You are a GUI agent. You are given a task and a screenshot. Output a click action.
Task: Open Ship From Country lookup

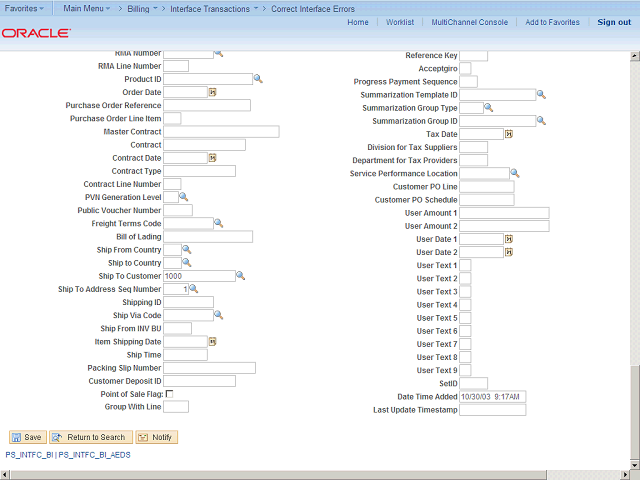pyautogui.click(x=187, y=249)
